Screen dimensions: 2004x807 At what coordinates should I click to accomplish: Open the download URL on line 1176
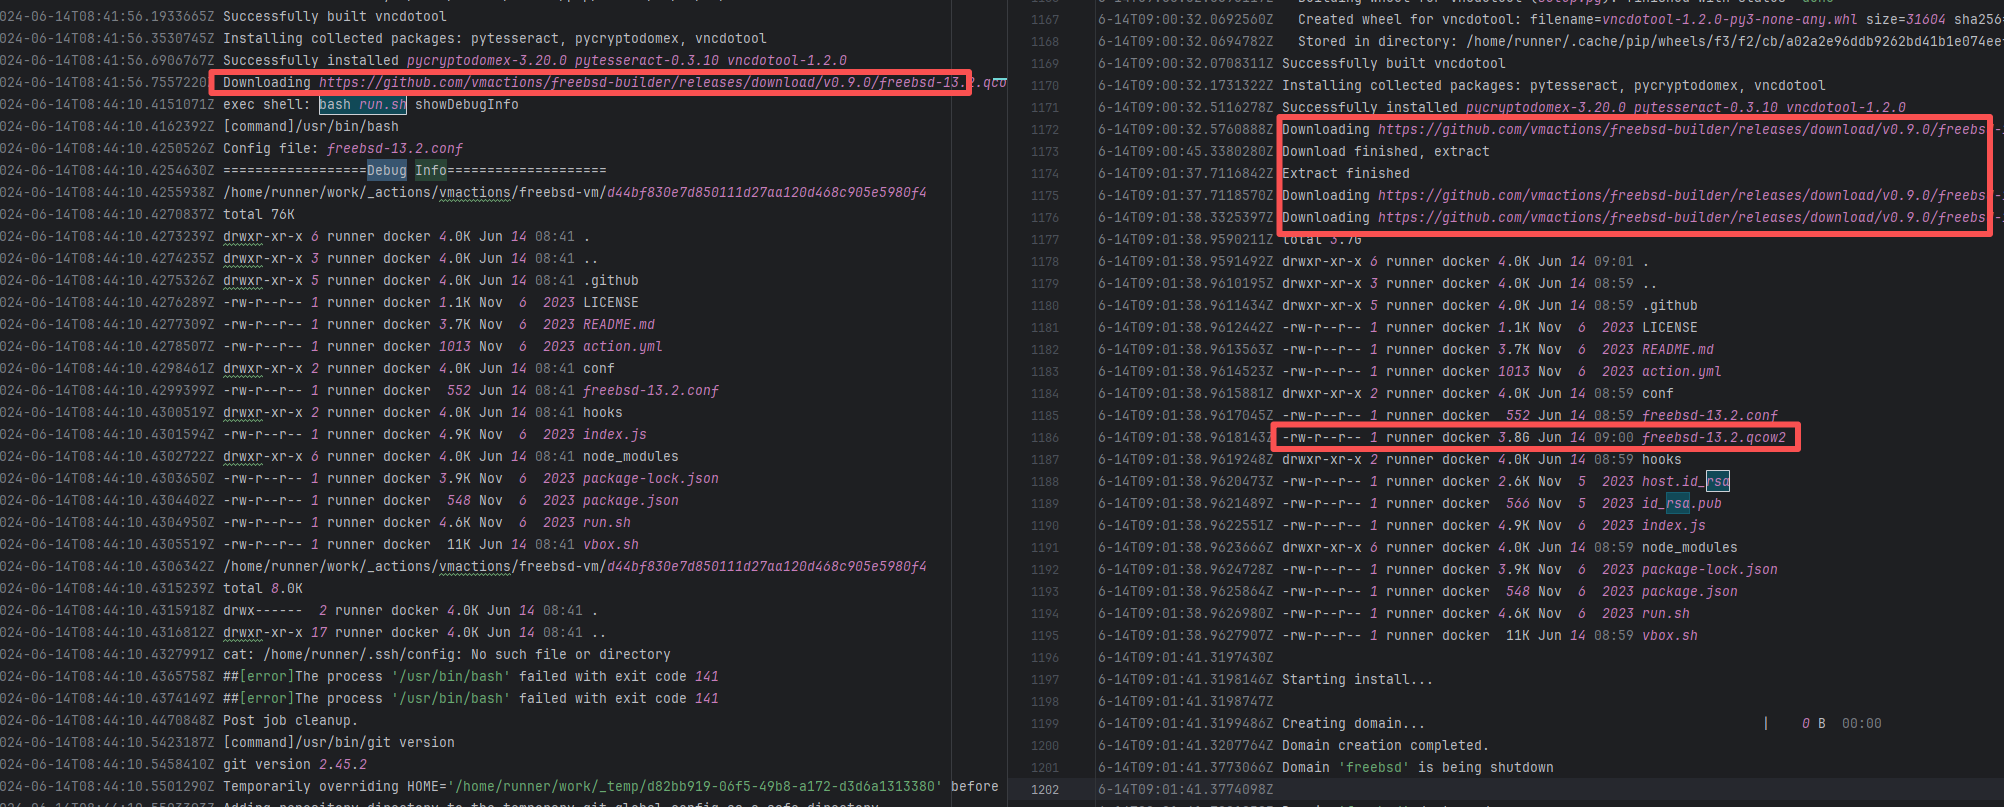(1680, 218)
